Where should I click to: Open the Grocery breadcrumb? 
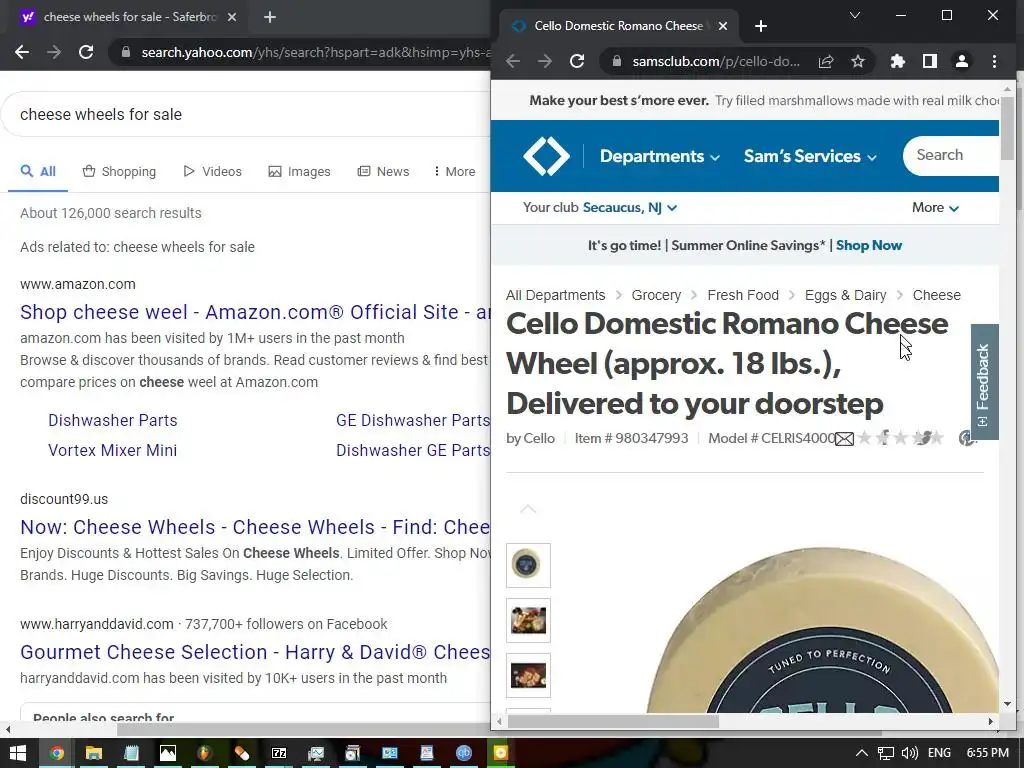tap(656, 295)
